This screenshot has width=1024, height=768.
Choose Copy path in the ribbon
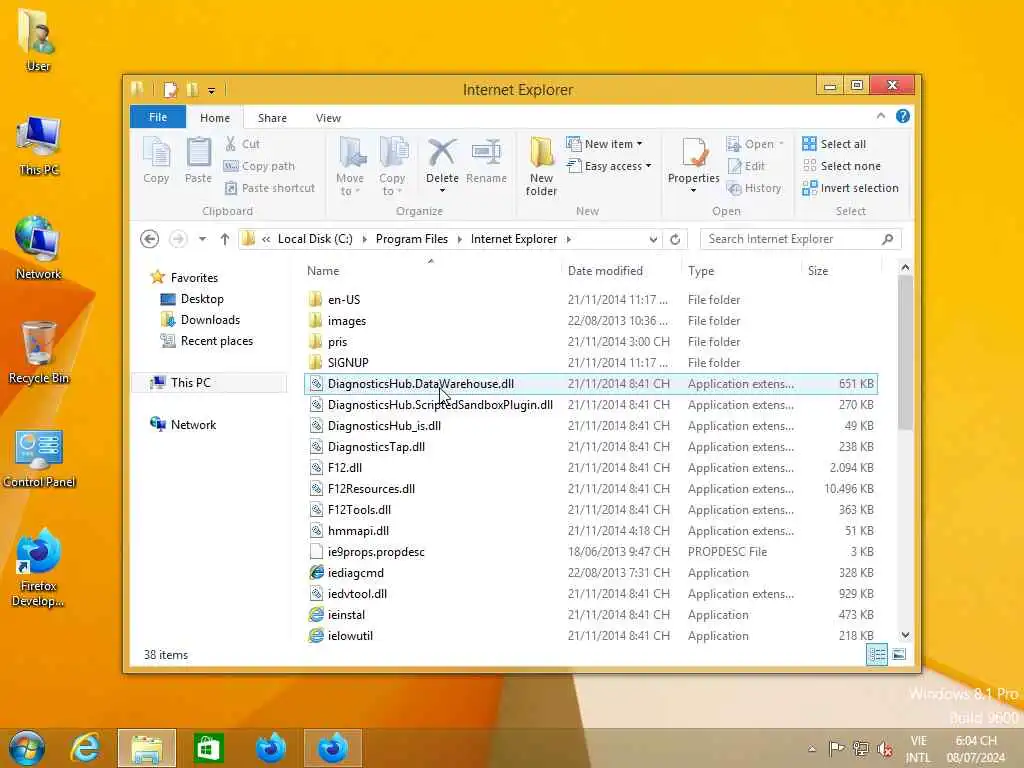(259, 166)
